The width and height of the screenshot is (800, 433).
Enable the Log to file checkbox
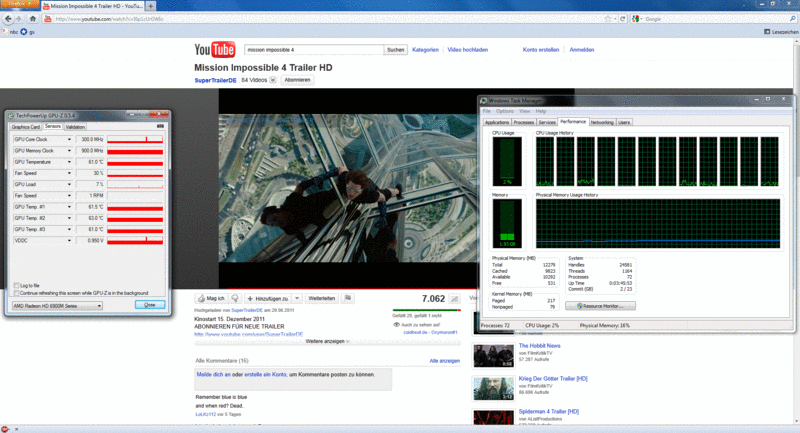tap(14, 285)
